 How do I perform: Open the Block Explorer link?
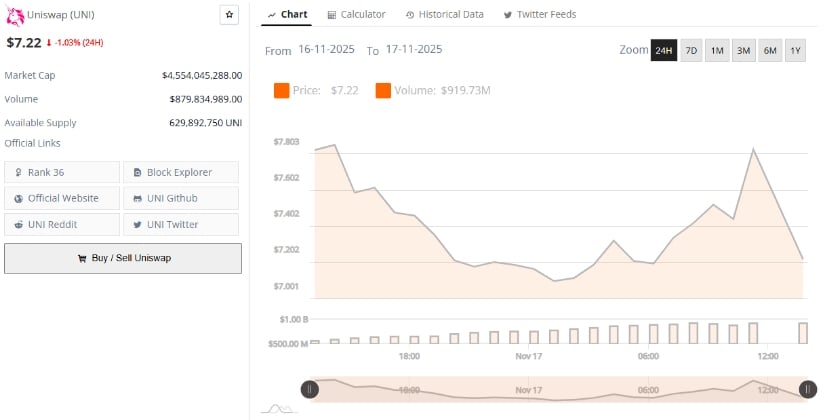[x=181, y=172]
